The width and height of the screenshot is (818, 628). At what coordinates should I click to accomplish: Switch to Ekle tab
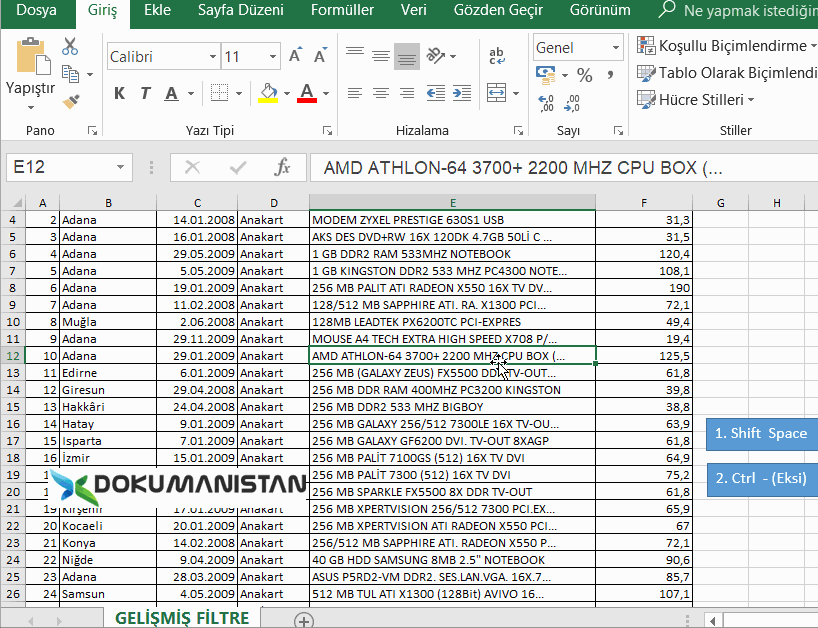157,10
